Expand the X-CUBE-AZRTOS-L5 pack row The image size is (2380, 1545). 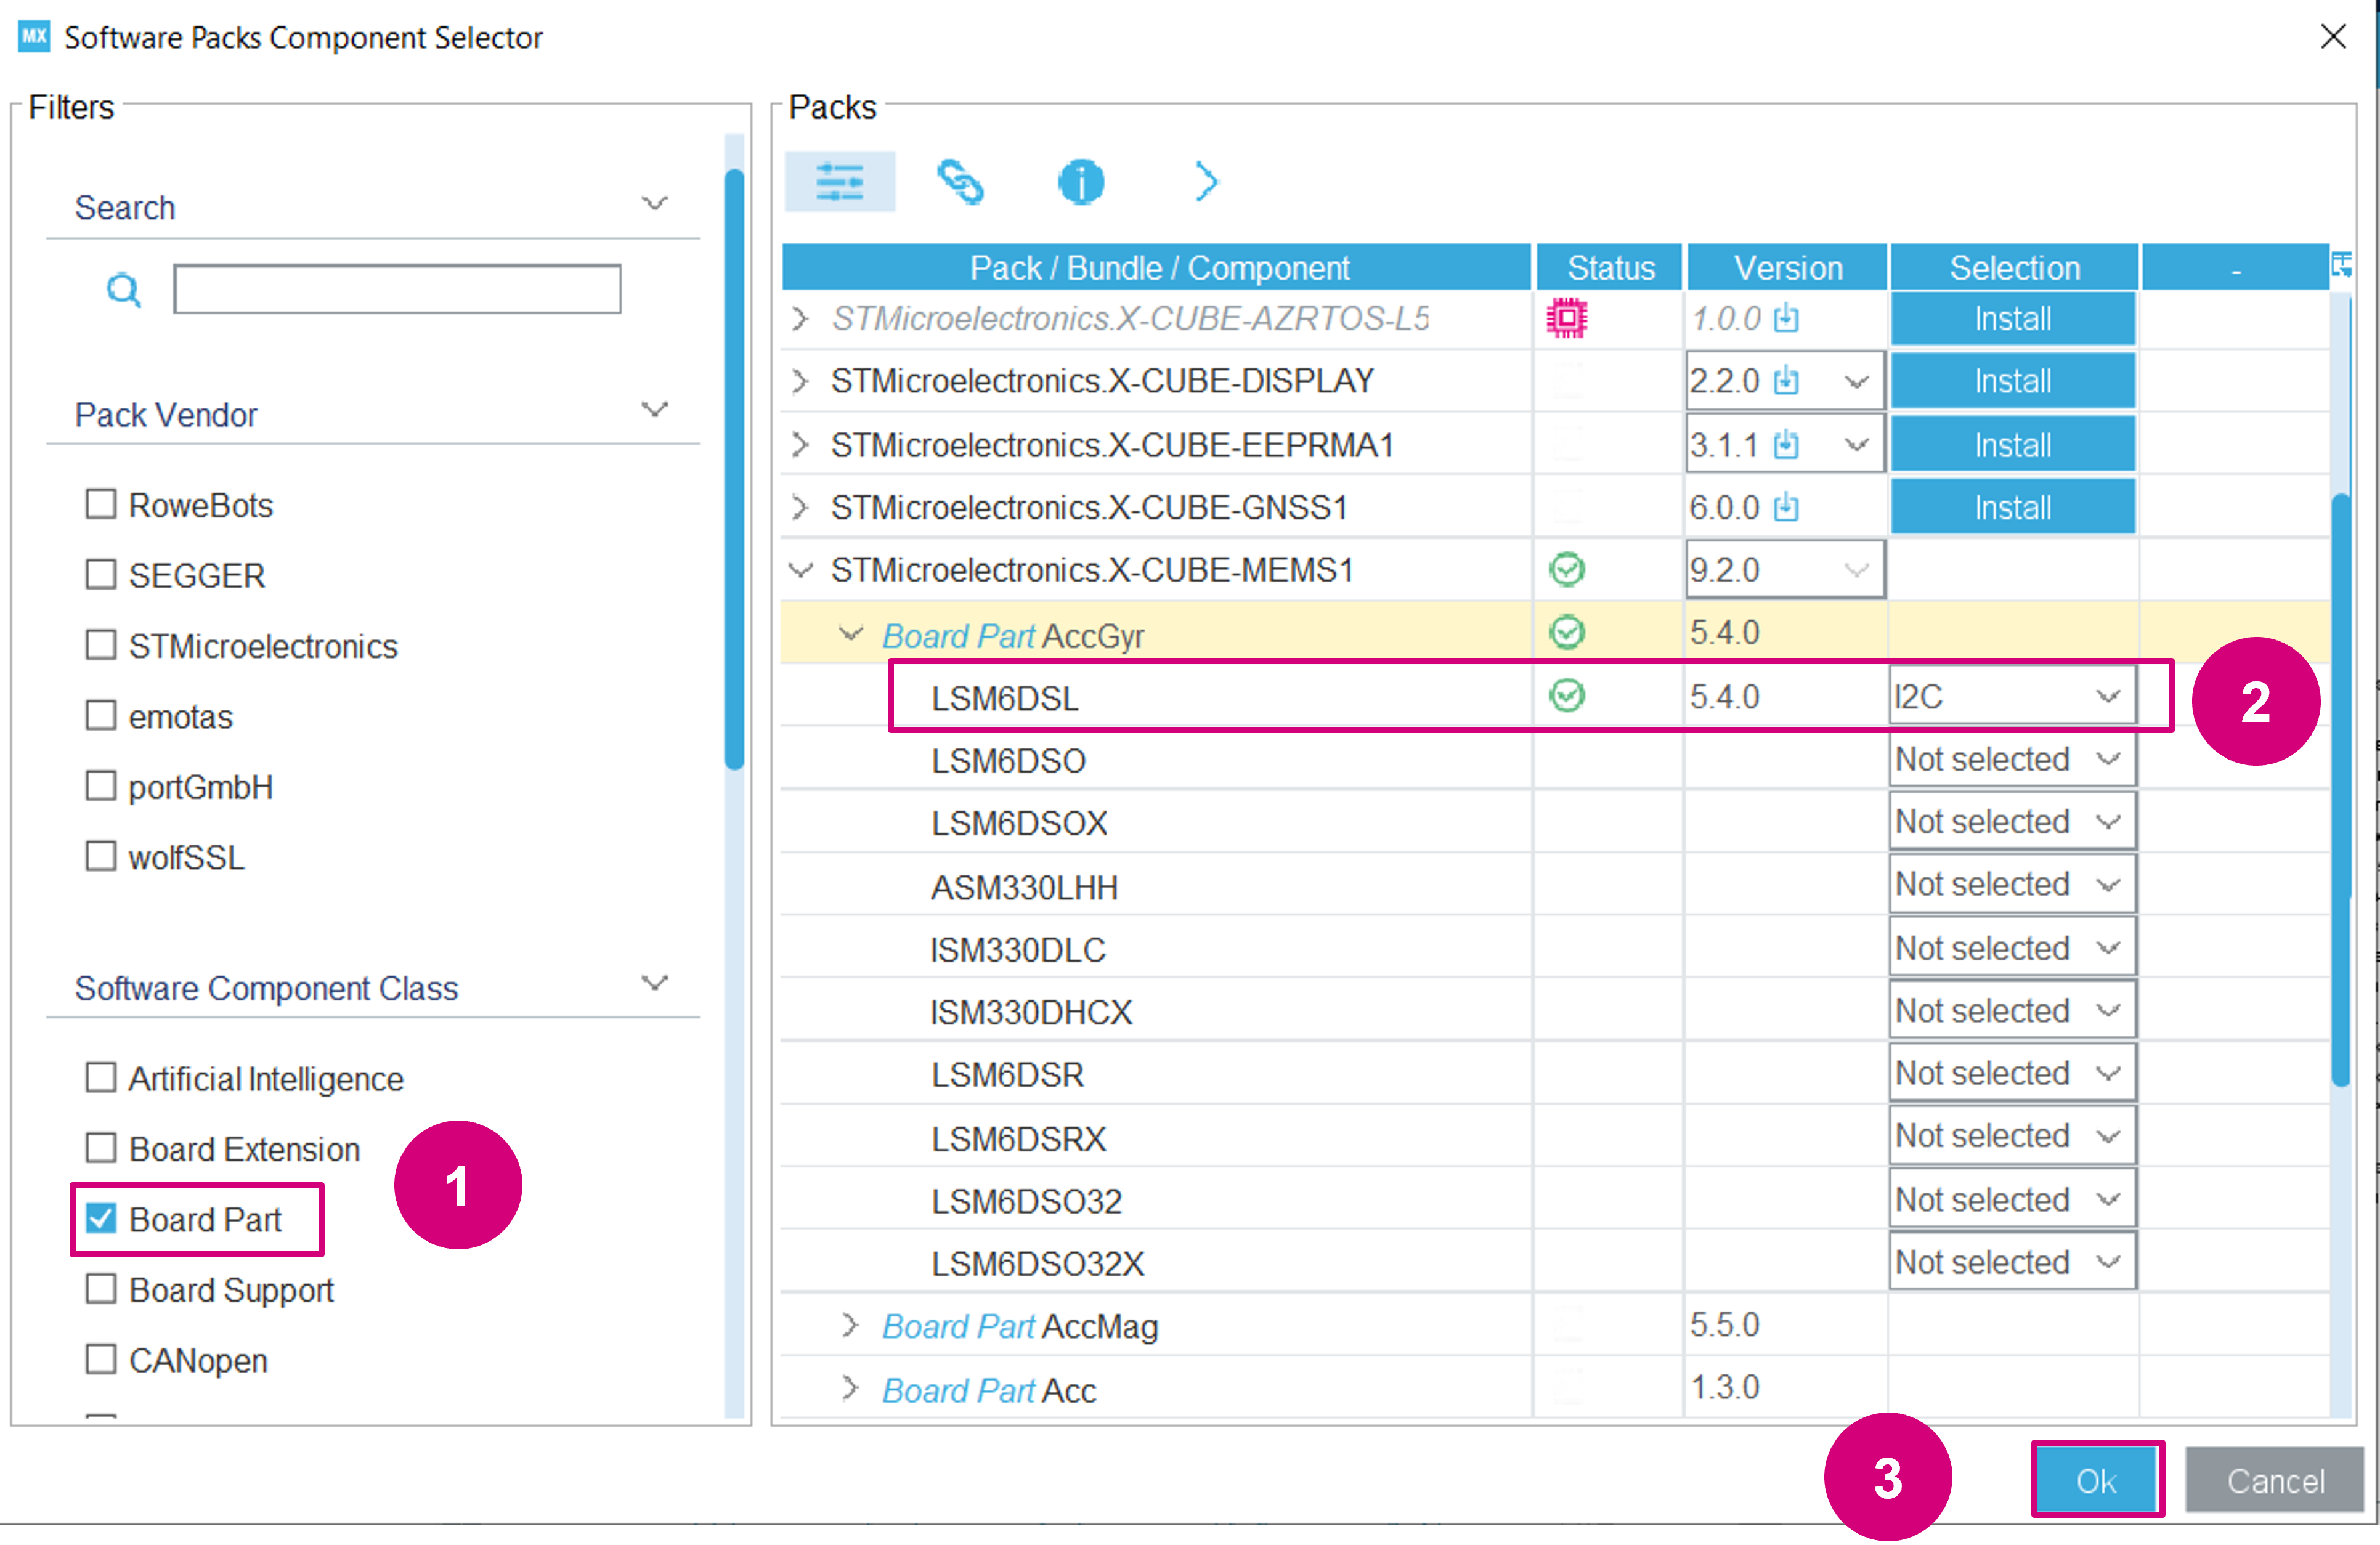[x=799, y=319]
